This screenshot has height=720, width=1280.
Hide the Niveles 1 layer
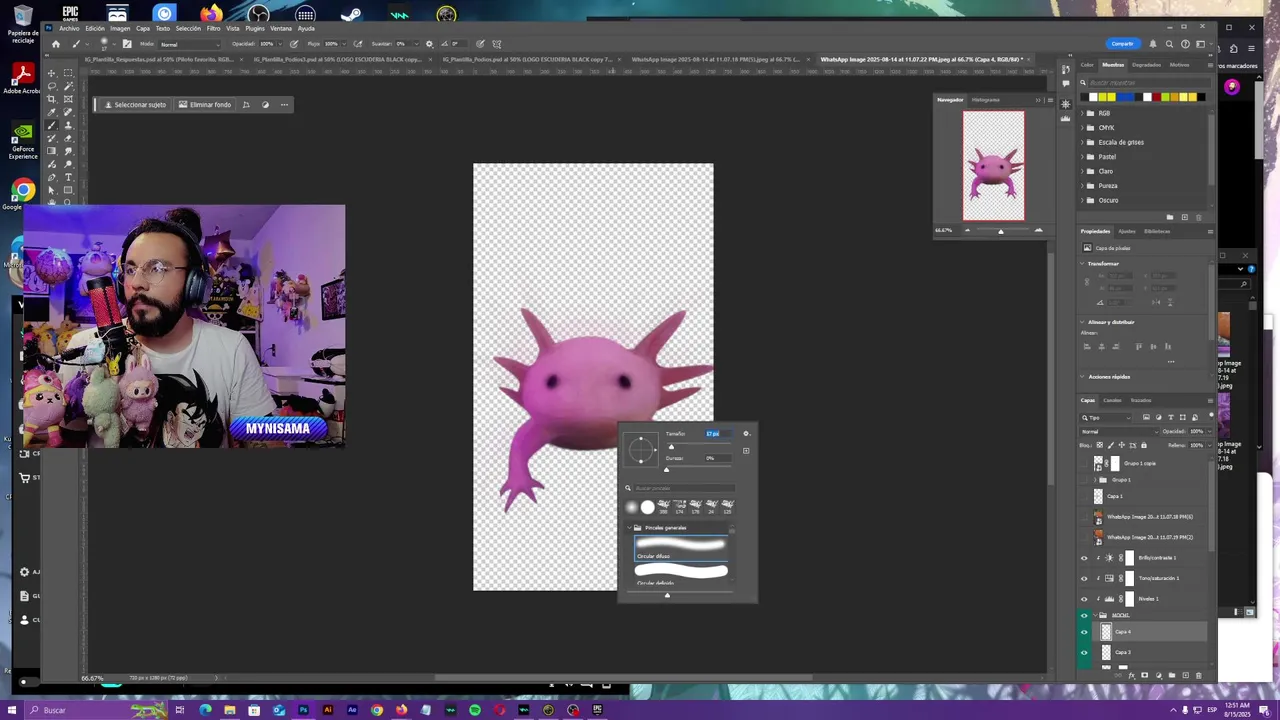pyautogui.click(x=1084, y=599)
